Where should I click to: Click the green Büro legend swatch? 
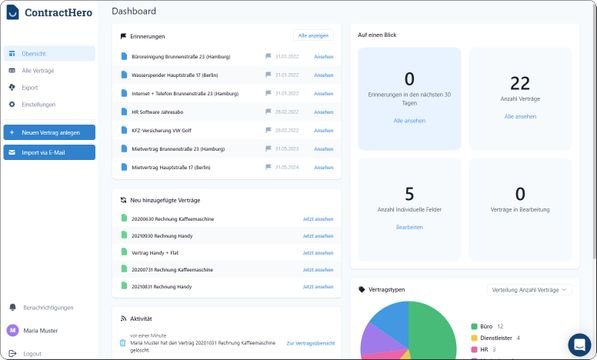(x=474, y=327)
